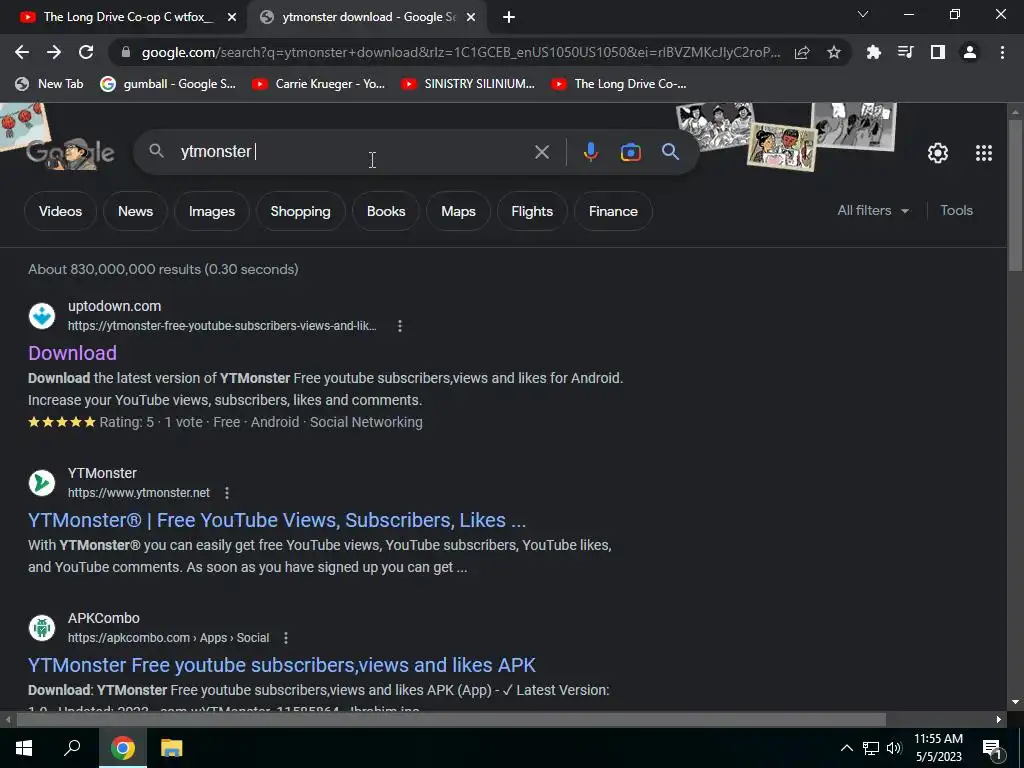Click the blue magnifier search button
Viewport: 1024px width, 768px height.
pyautogui.click(x=670, y=152)
